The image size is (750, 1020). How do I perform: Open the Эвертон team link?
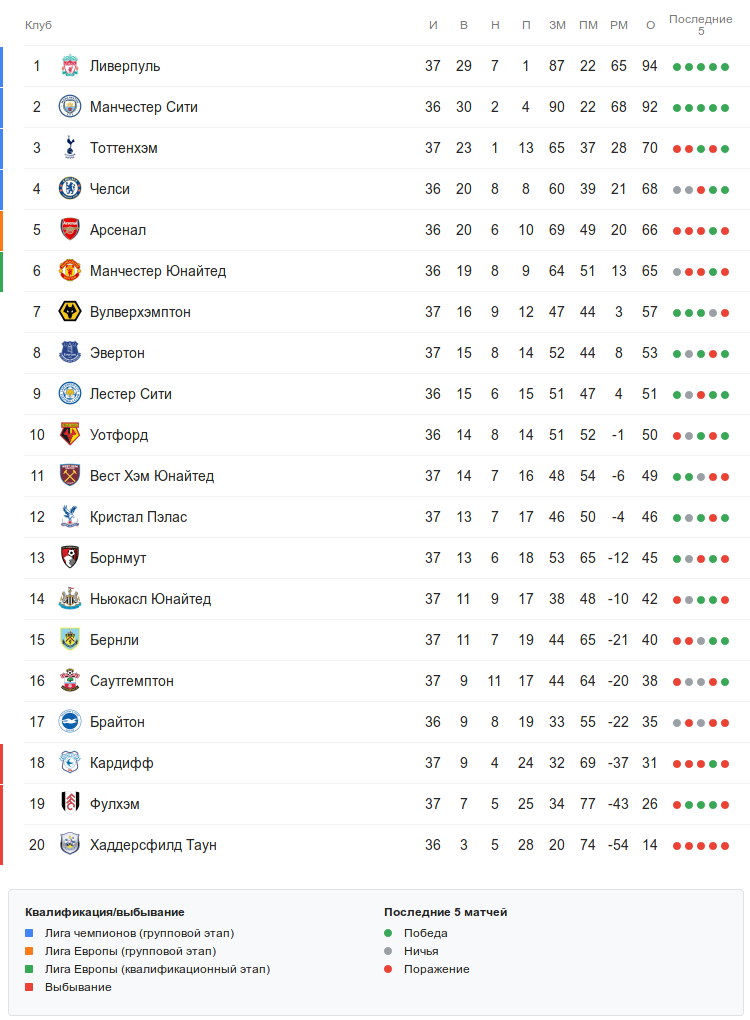117,353
